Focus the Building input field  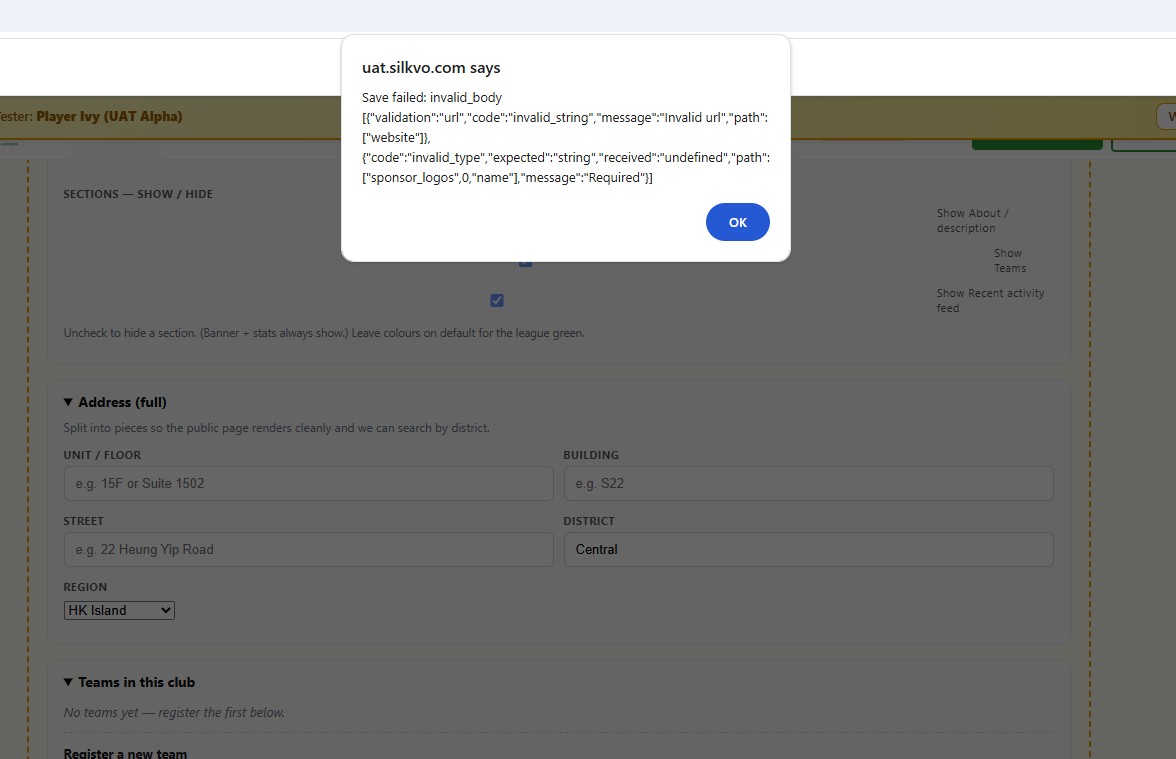point(808,484)
